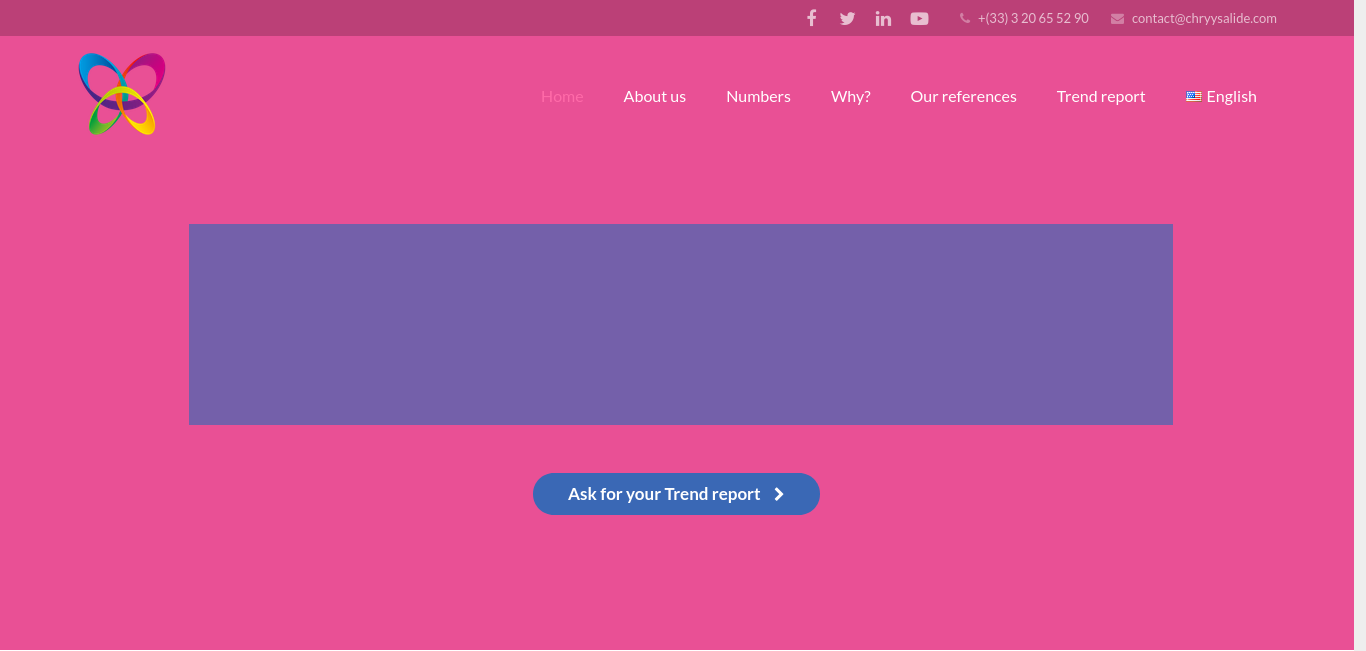Click the arrow inside the Trend report button

779,494
